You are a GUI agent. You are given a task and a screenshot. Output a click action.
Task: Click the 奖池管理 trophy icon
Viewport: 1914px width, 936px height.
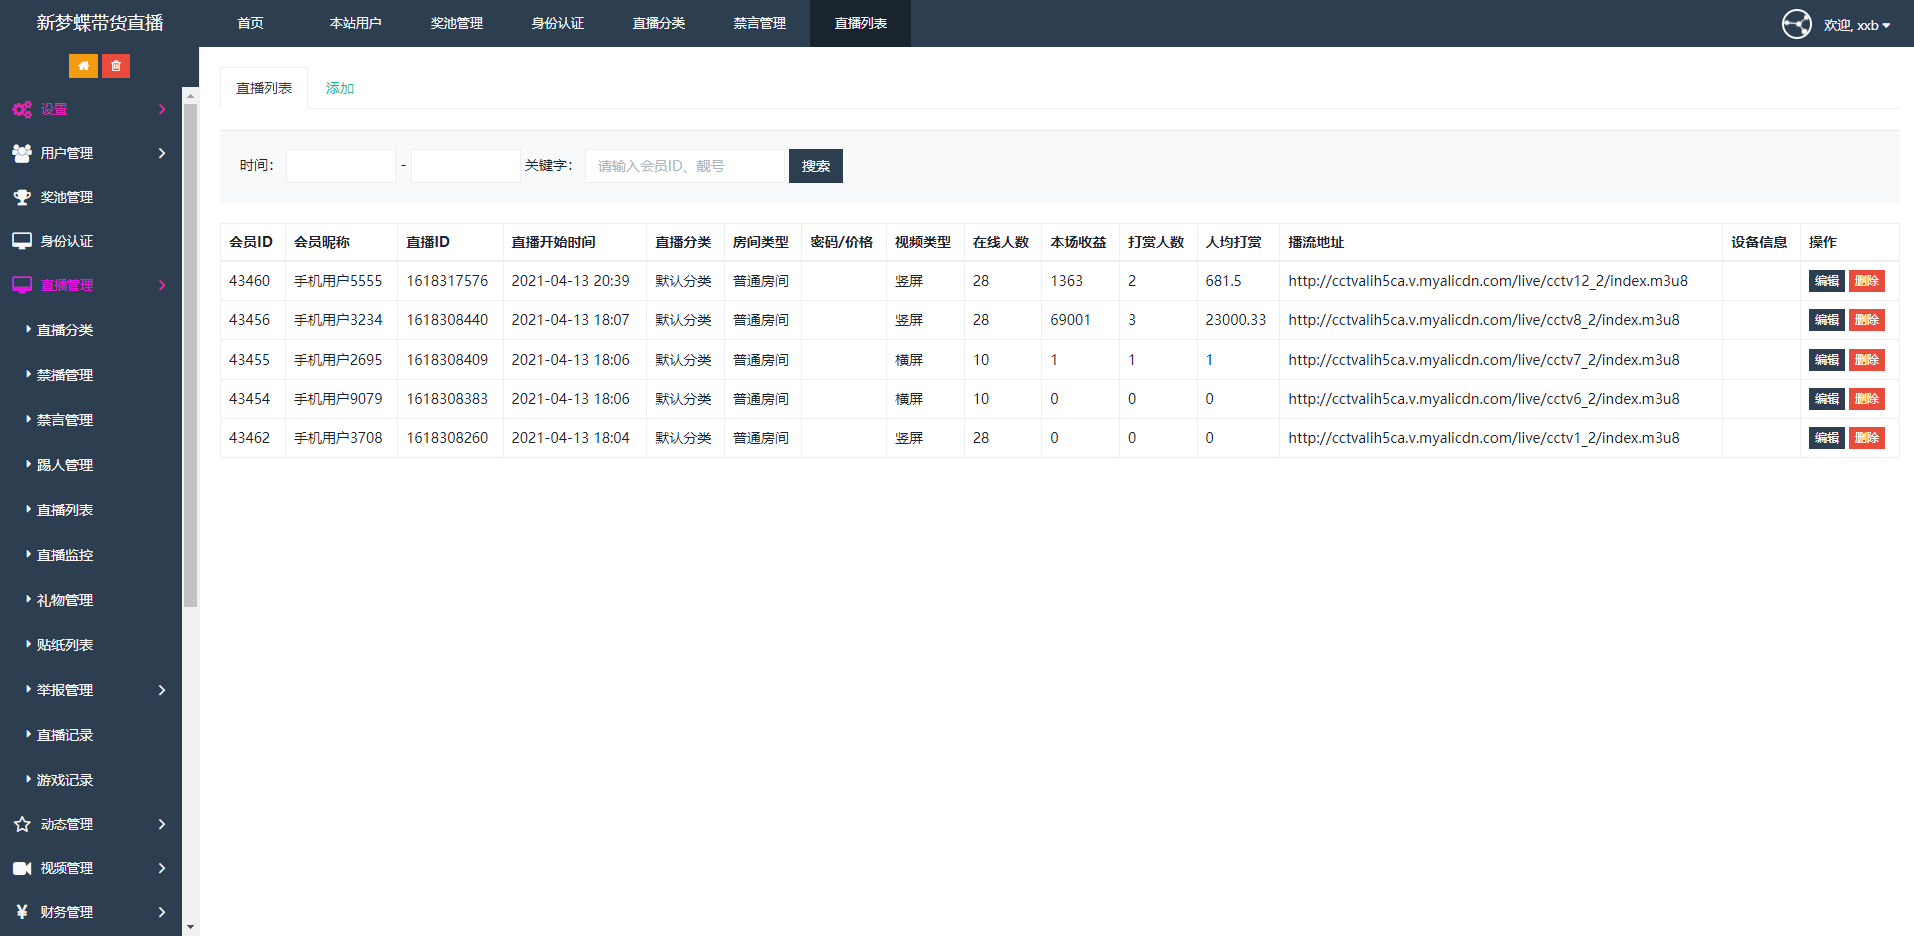[22, 197]
